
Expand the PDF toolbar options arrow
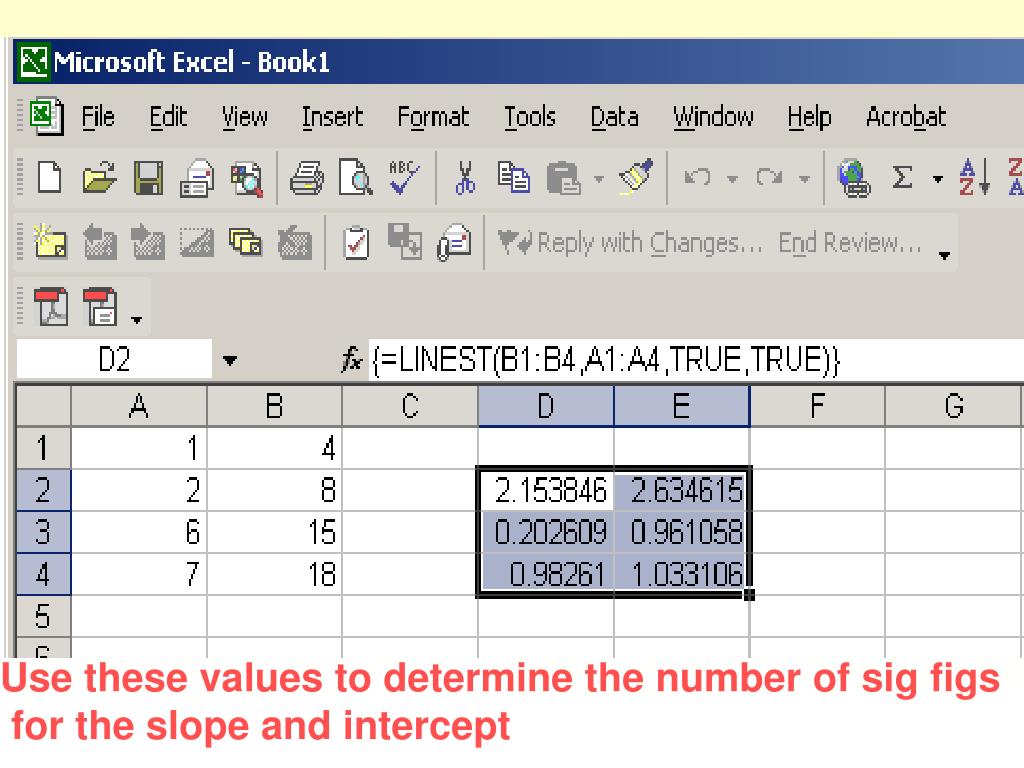click(136, 319)
